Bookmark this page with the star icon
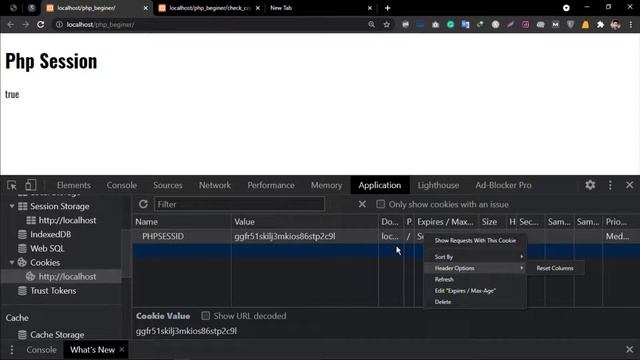 coord(387,24)
